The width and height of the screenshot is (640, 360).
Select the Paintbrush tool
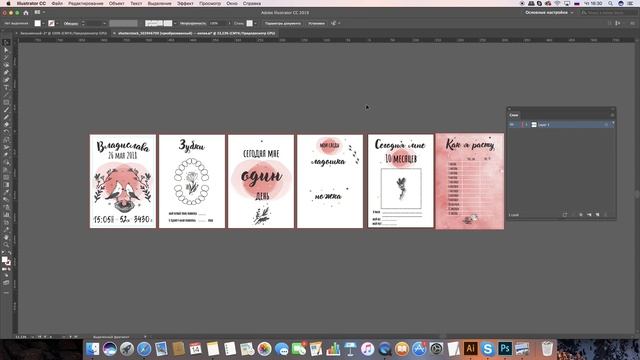(x=6, y=110)
